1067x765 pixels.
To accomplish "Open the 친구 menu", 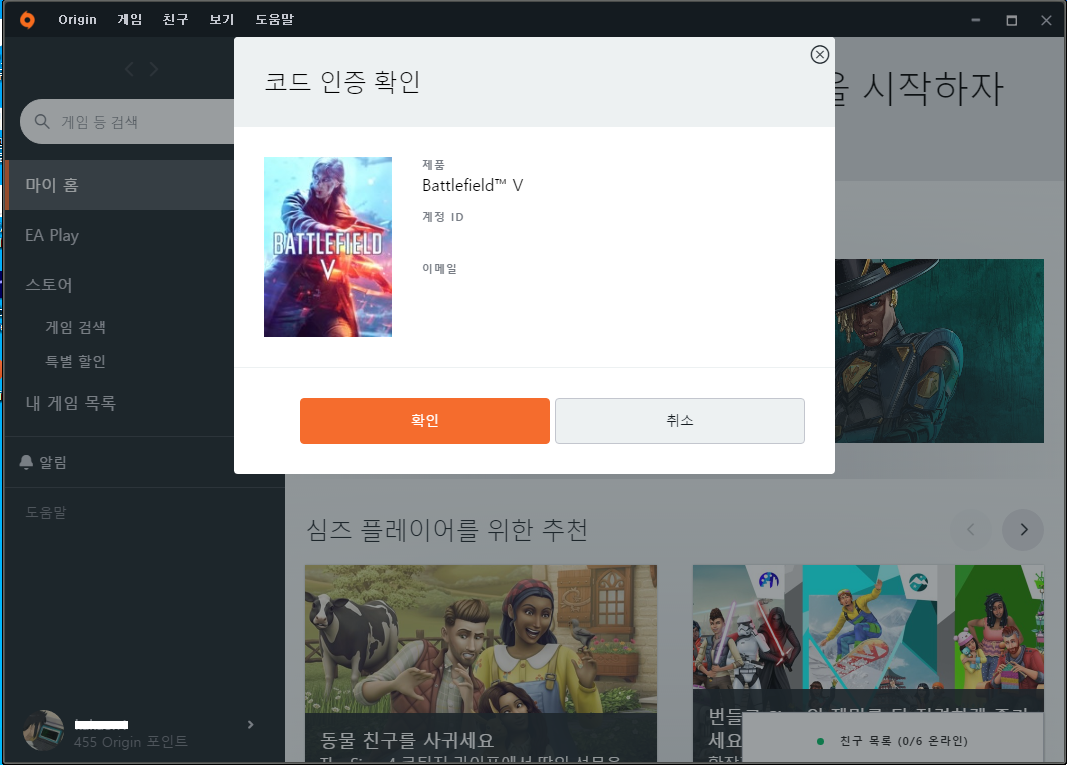I will tap(176, 20).
